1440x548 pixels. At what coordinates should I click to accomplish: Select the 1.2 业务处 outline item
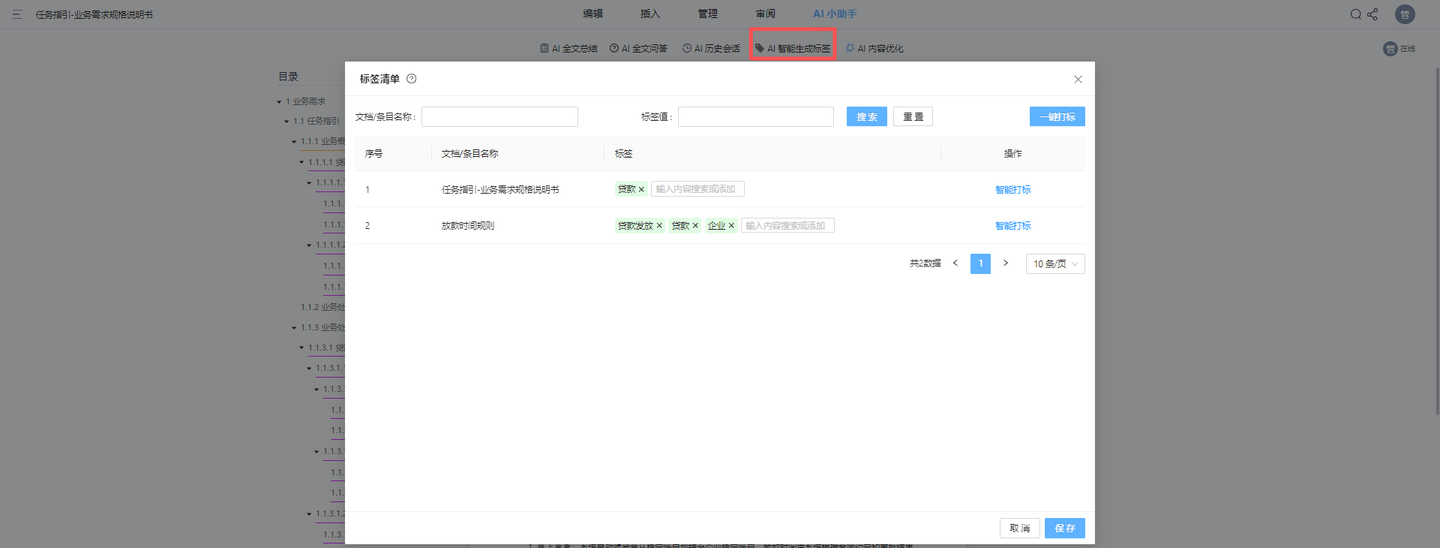pos(322,307)
